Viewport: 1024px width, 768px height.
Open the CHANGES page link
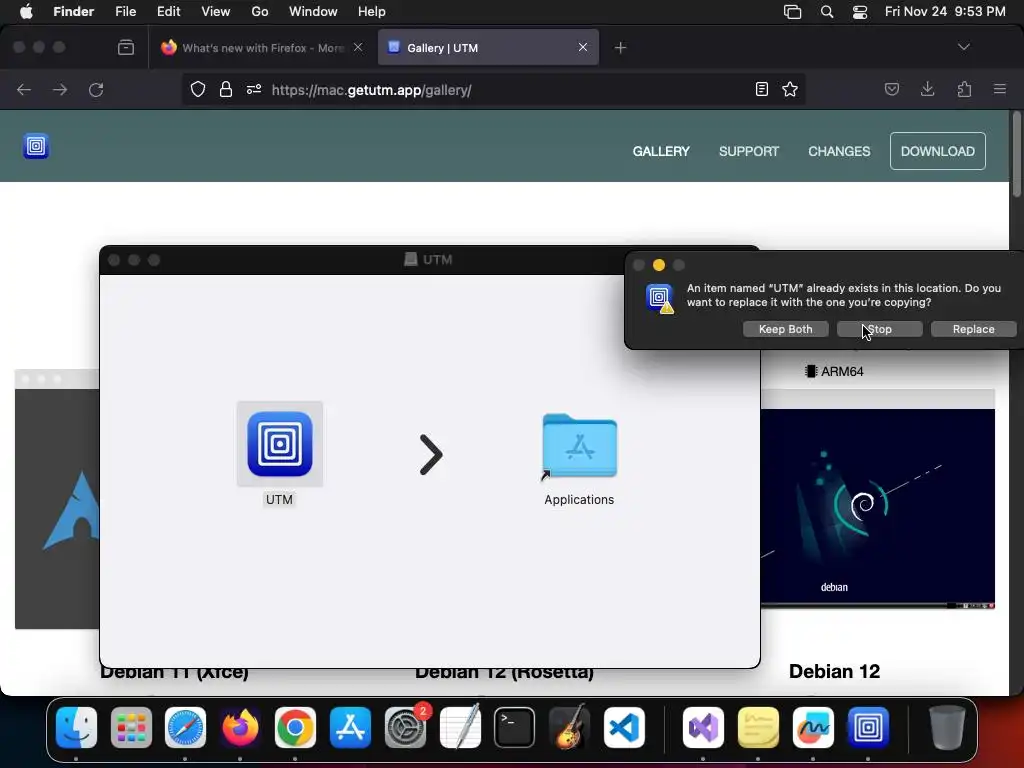point(839,152)
